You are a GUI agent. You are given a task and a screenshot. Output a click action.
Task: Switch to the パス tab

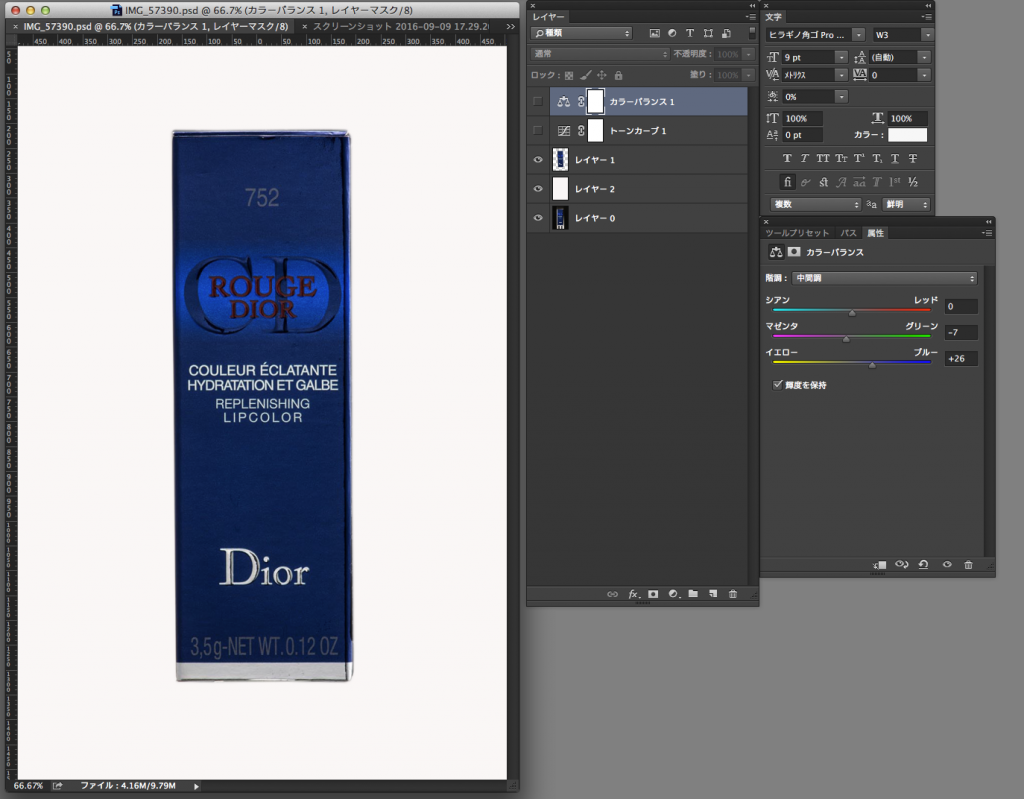pyautogui.click(x=848, y=233)
